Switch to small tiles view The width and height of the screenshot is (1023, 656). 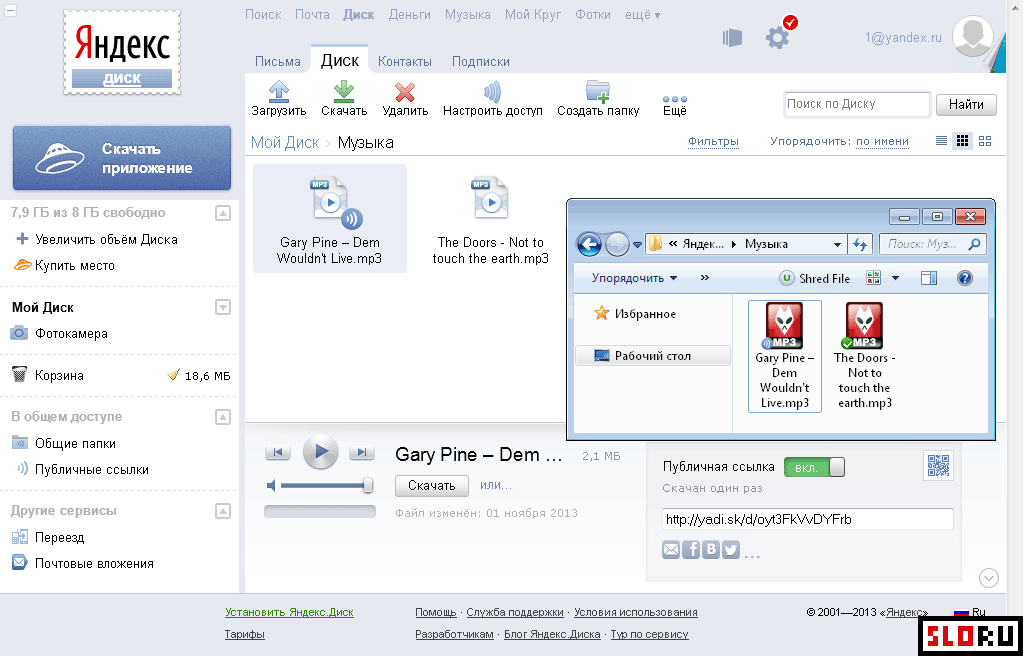tap(962, 141)
